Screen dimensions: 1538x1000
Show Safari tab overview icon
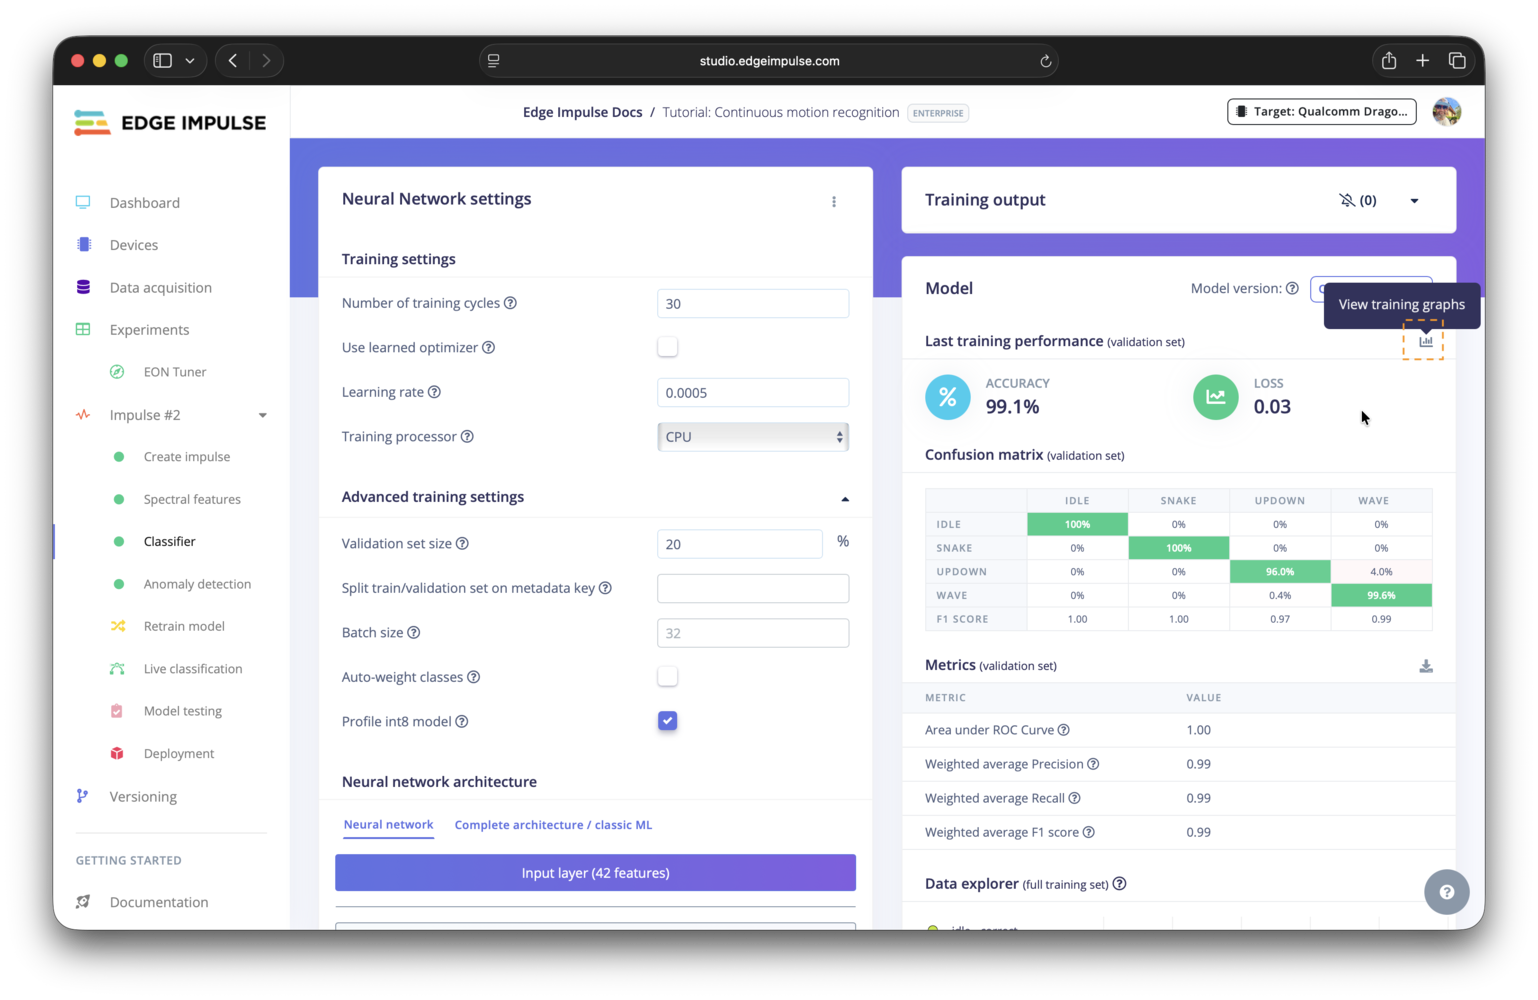coord(1457,61)
